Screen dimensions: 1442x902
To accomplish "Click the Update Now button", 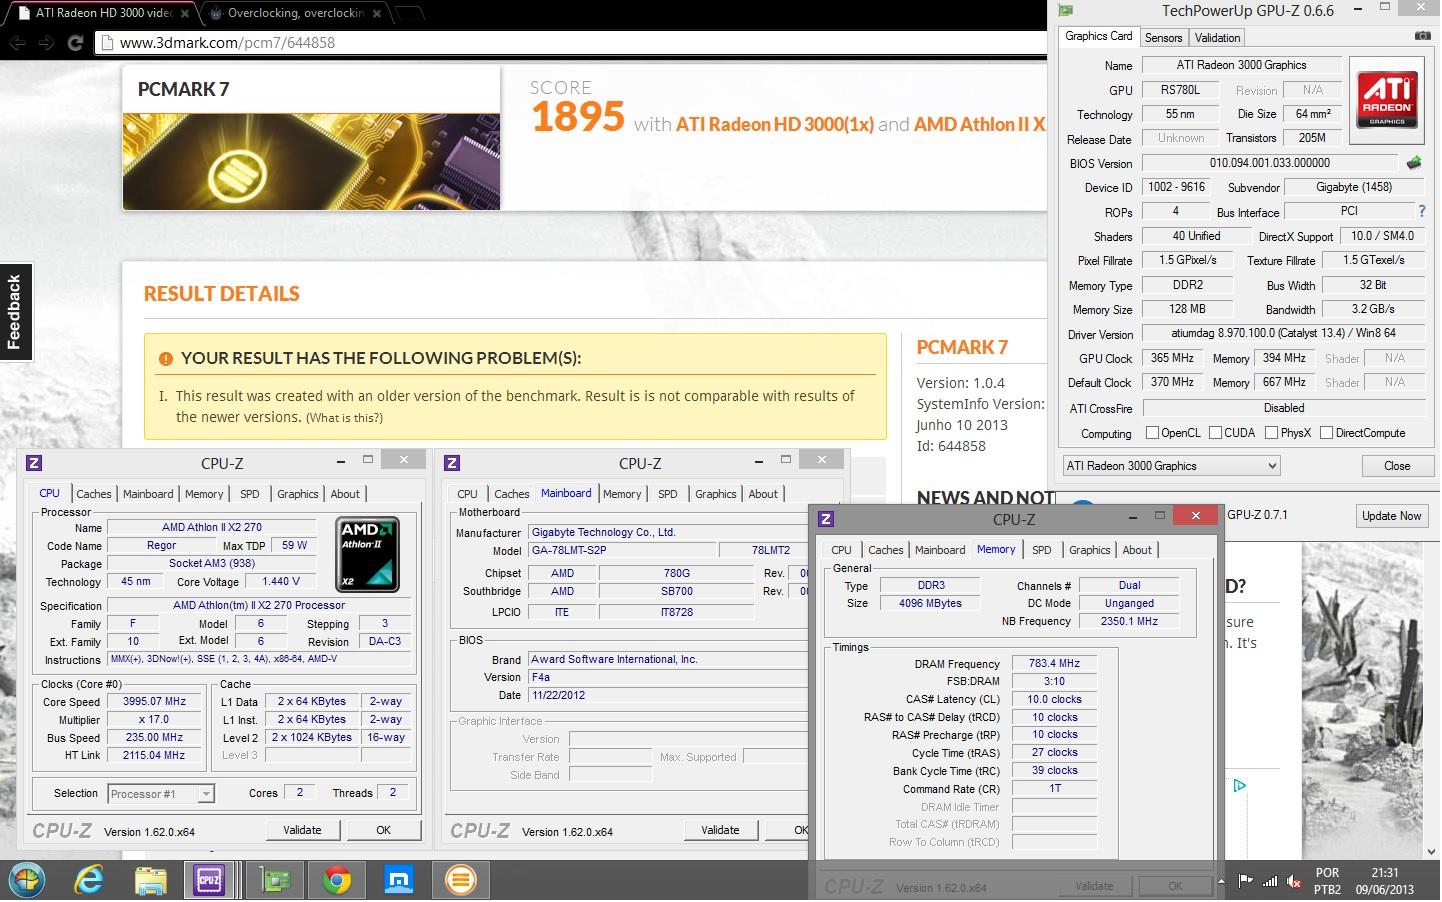I will (x=1391, y=516).
